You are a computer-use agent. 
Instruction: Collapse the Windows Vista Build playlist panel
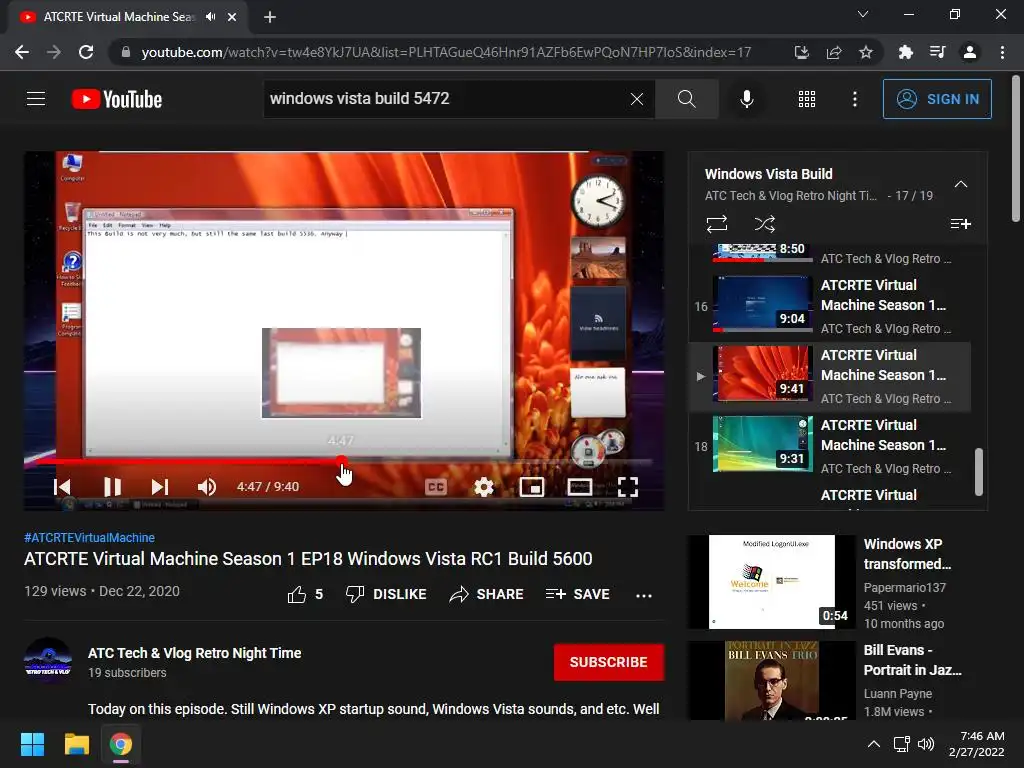(960, 184)
